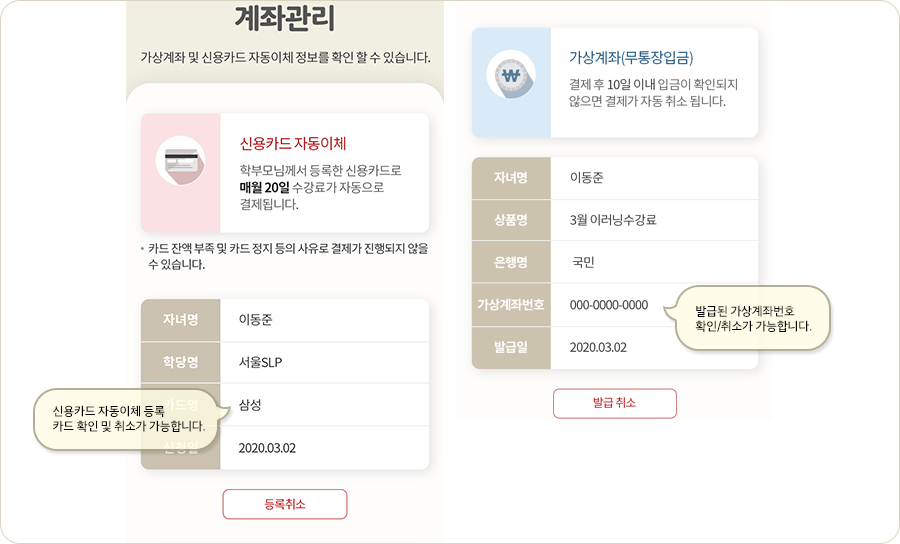Click the won coin icon
The height and width of the screenshot is (544, 900).
point(511,75)
